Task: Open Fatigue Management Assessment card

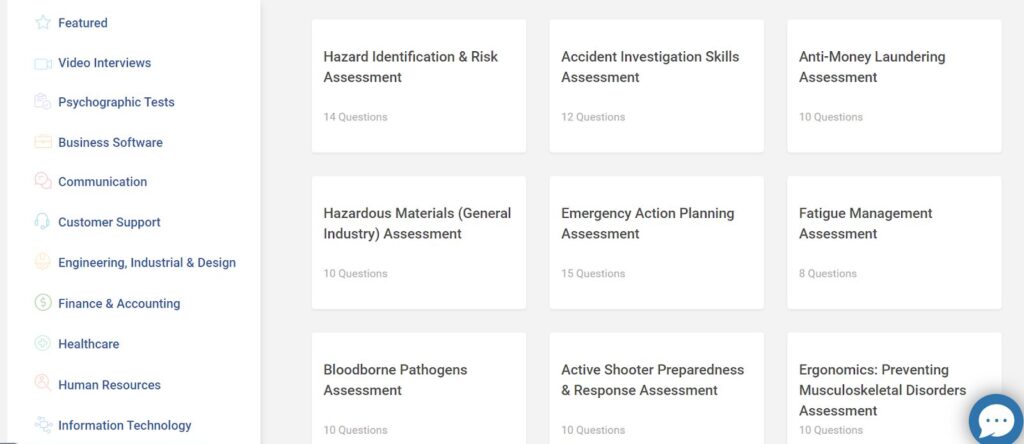Action: pos(894,243)
